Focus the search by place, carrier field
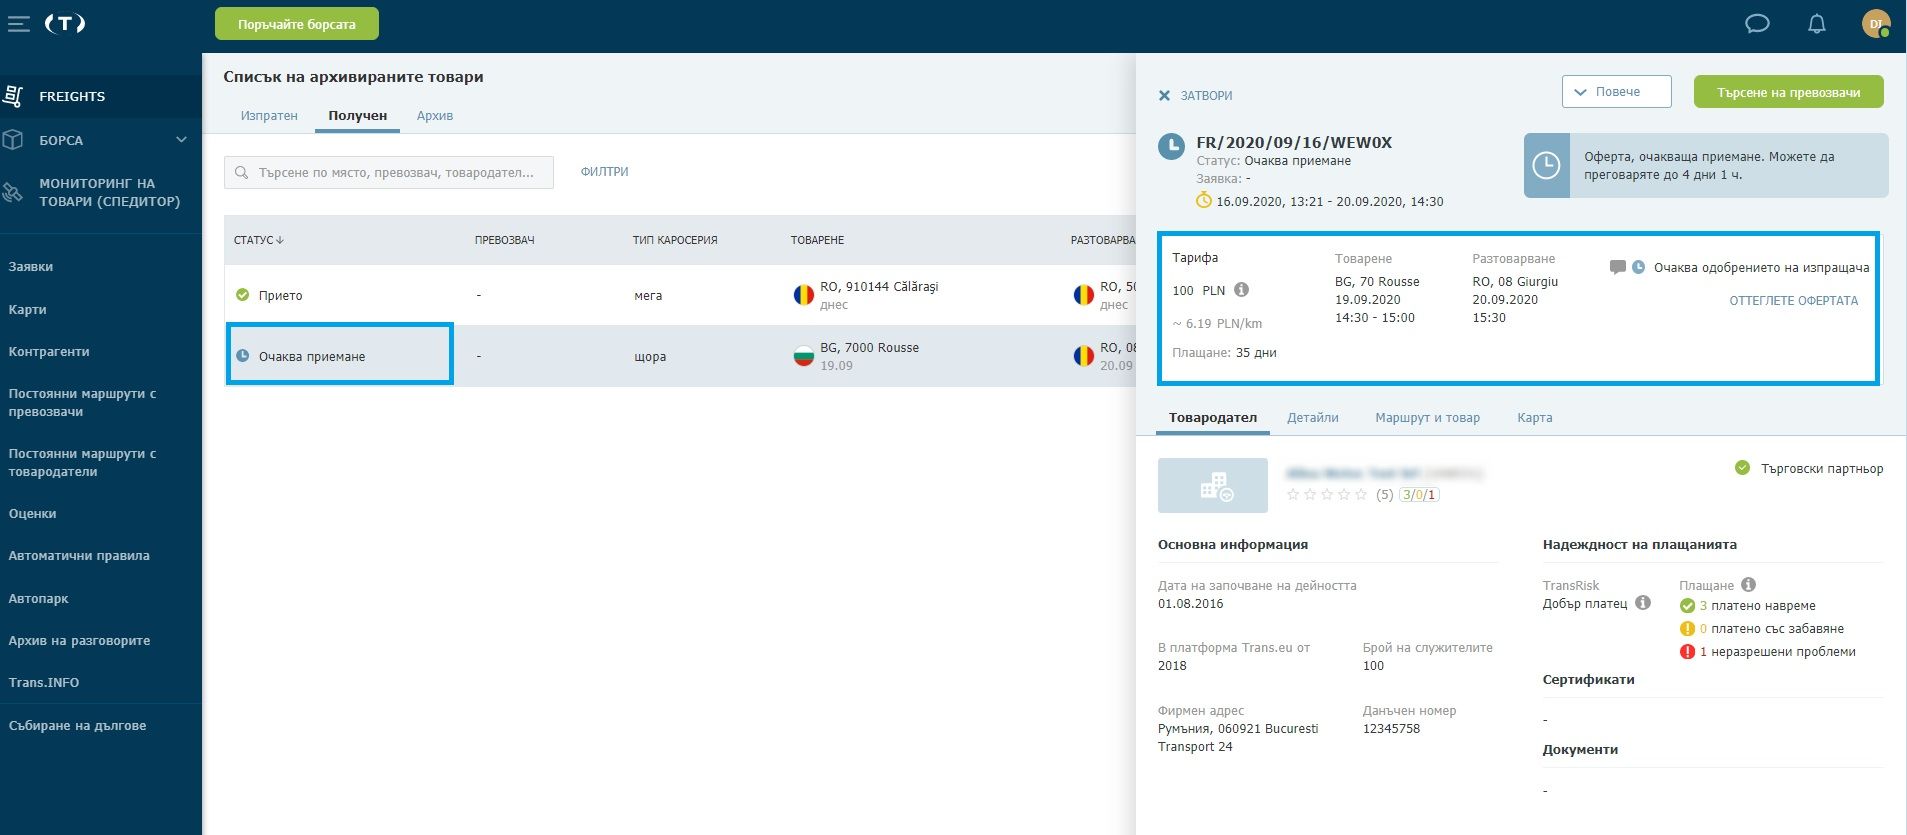 click(x=389, y=173)
